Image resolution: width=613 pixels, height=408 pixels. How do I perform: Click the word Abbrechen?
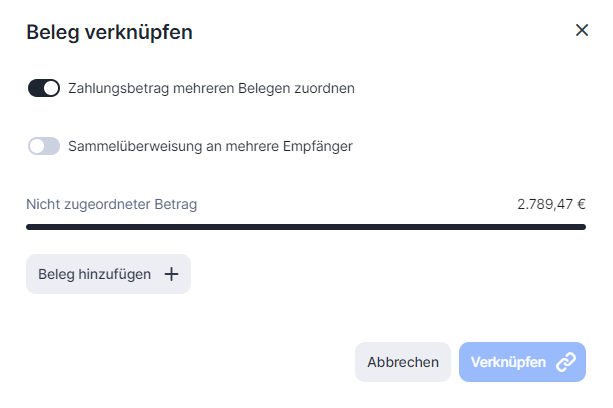pyautogui.click(x=403, y=362)
